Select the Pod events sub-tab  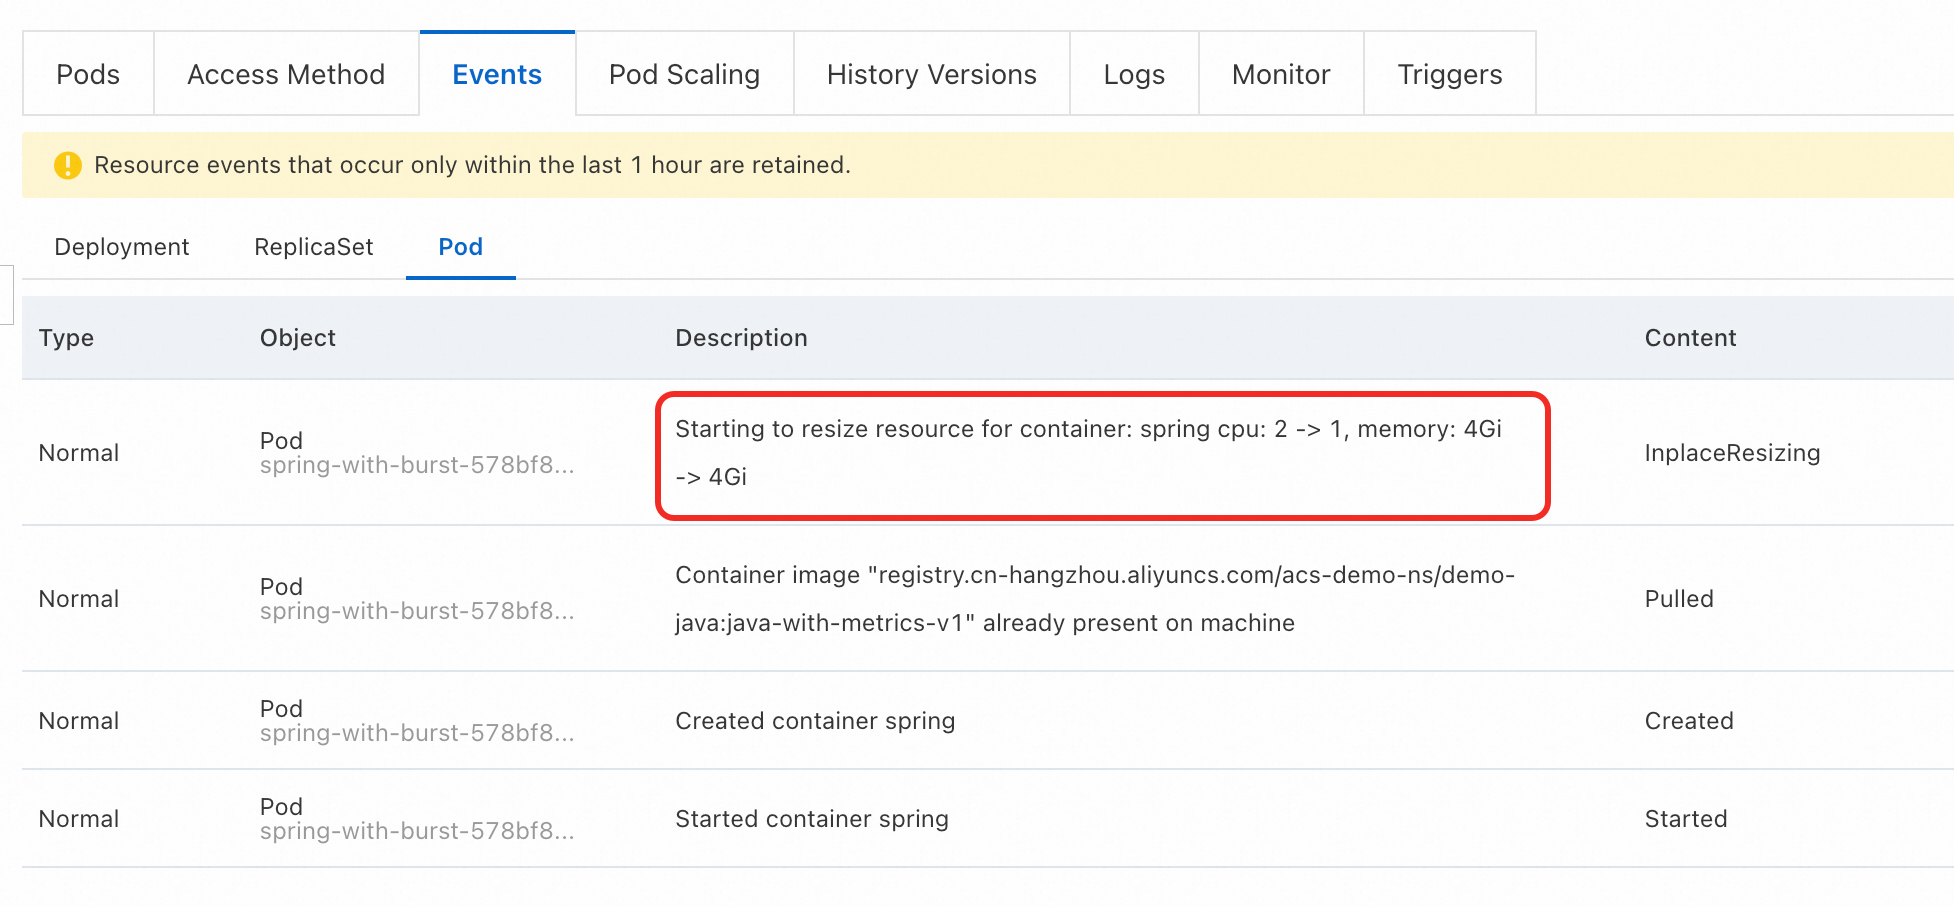coord(460,247)
